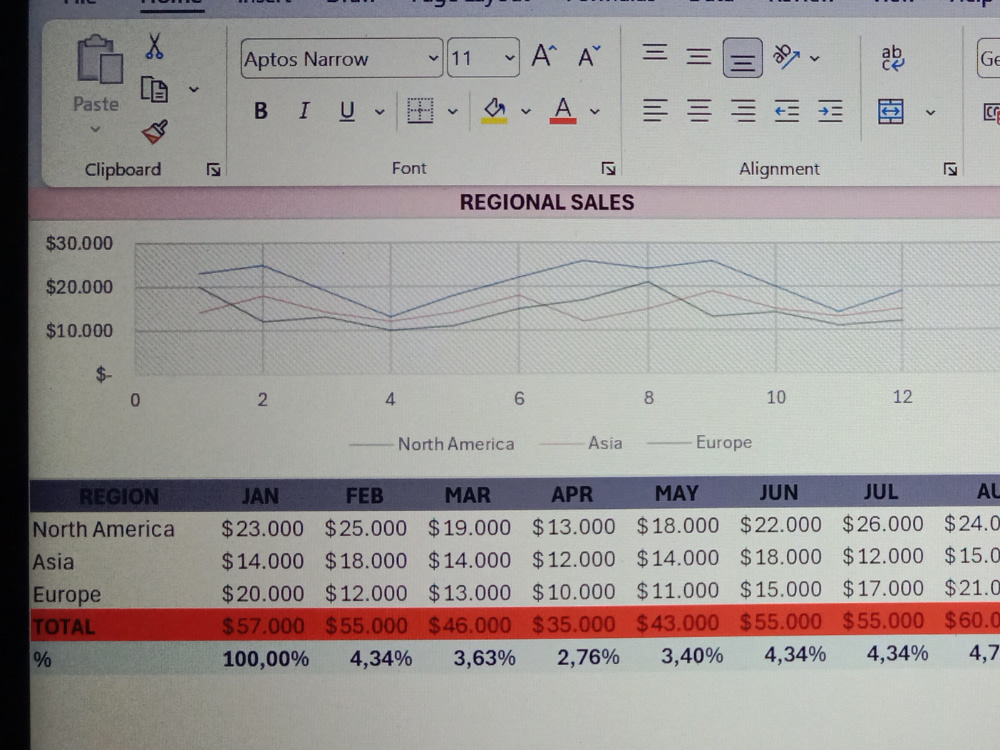Apply the red font color A
1000x750 pixels.
click(562, 111)
